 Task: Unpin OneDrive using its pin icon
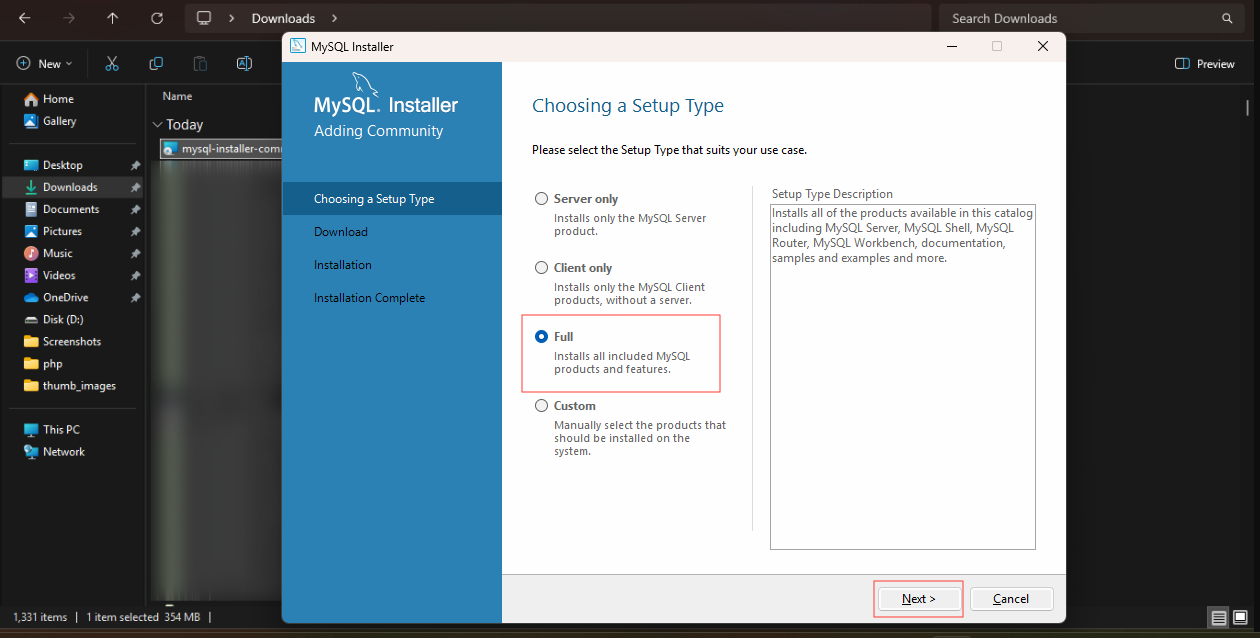pyautogui.click(x=135, y=297)
